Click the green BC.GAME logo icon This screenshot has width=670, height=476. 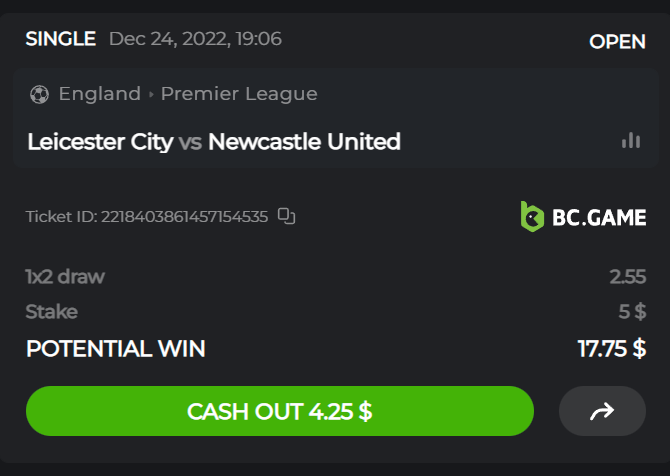(x=532, y=216)
